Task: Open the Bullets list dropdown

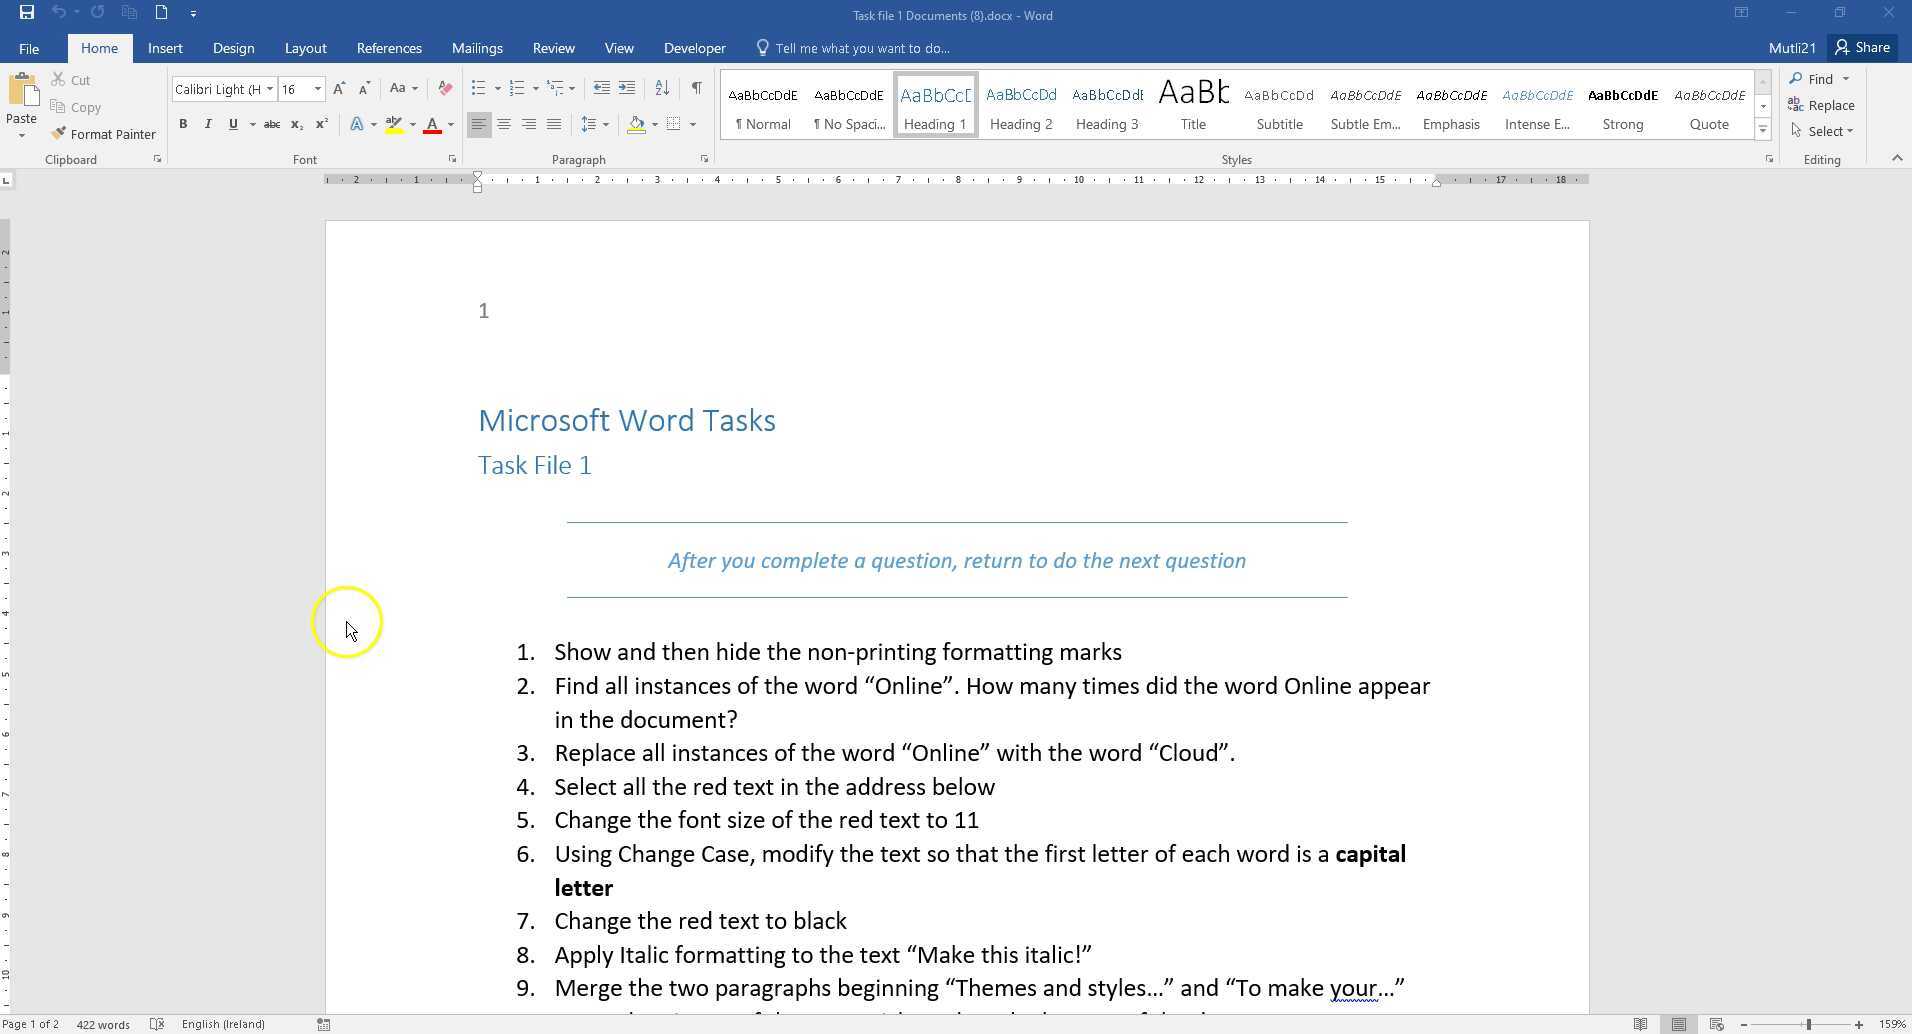Action: coord(497,88)
